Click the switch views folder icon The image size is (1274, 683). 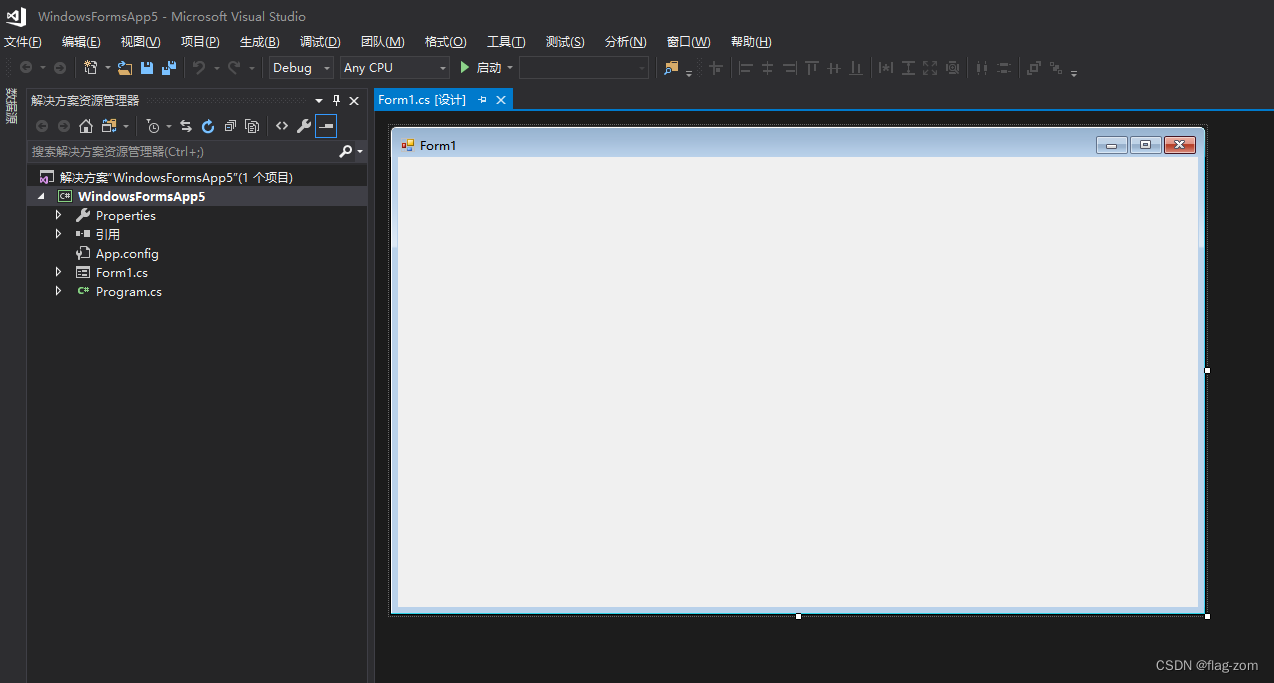coord(109,126)
